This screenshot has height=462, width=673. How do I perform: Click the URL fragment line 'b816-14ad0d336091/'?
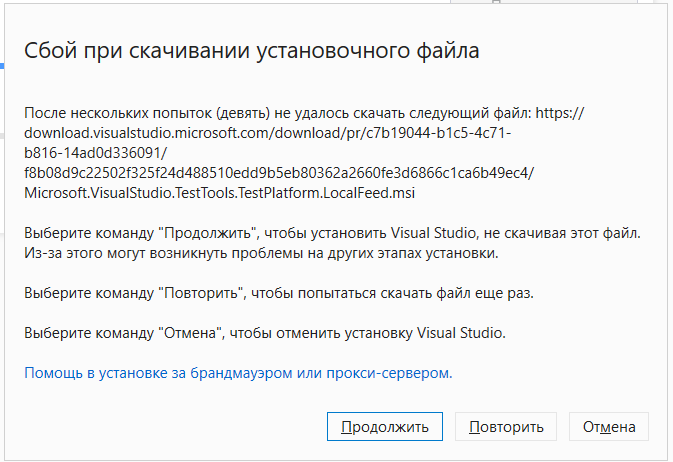[96, 153]
